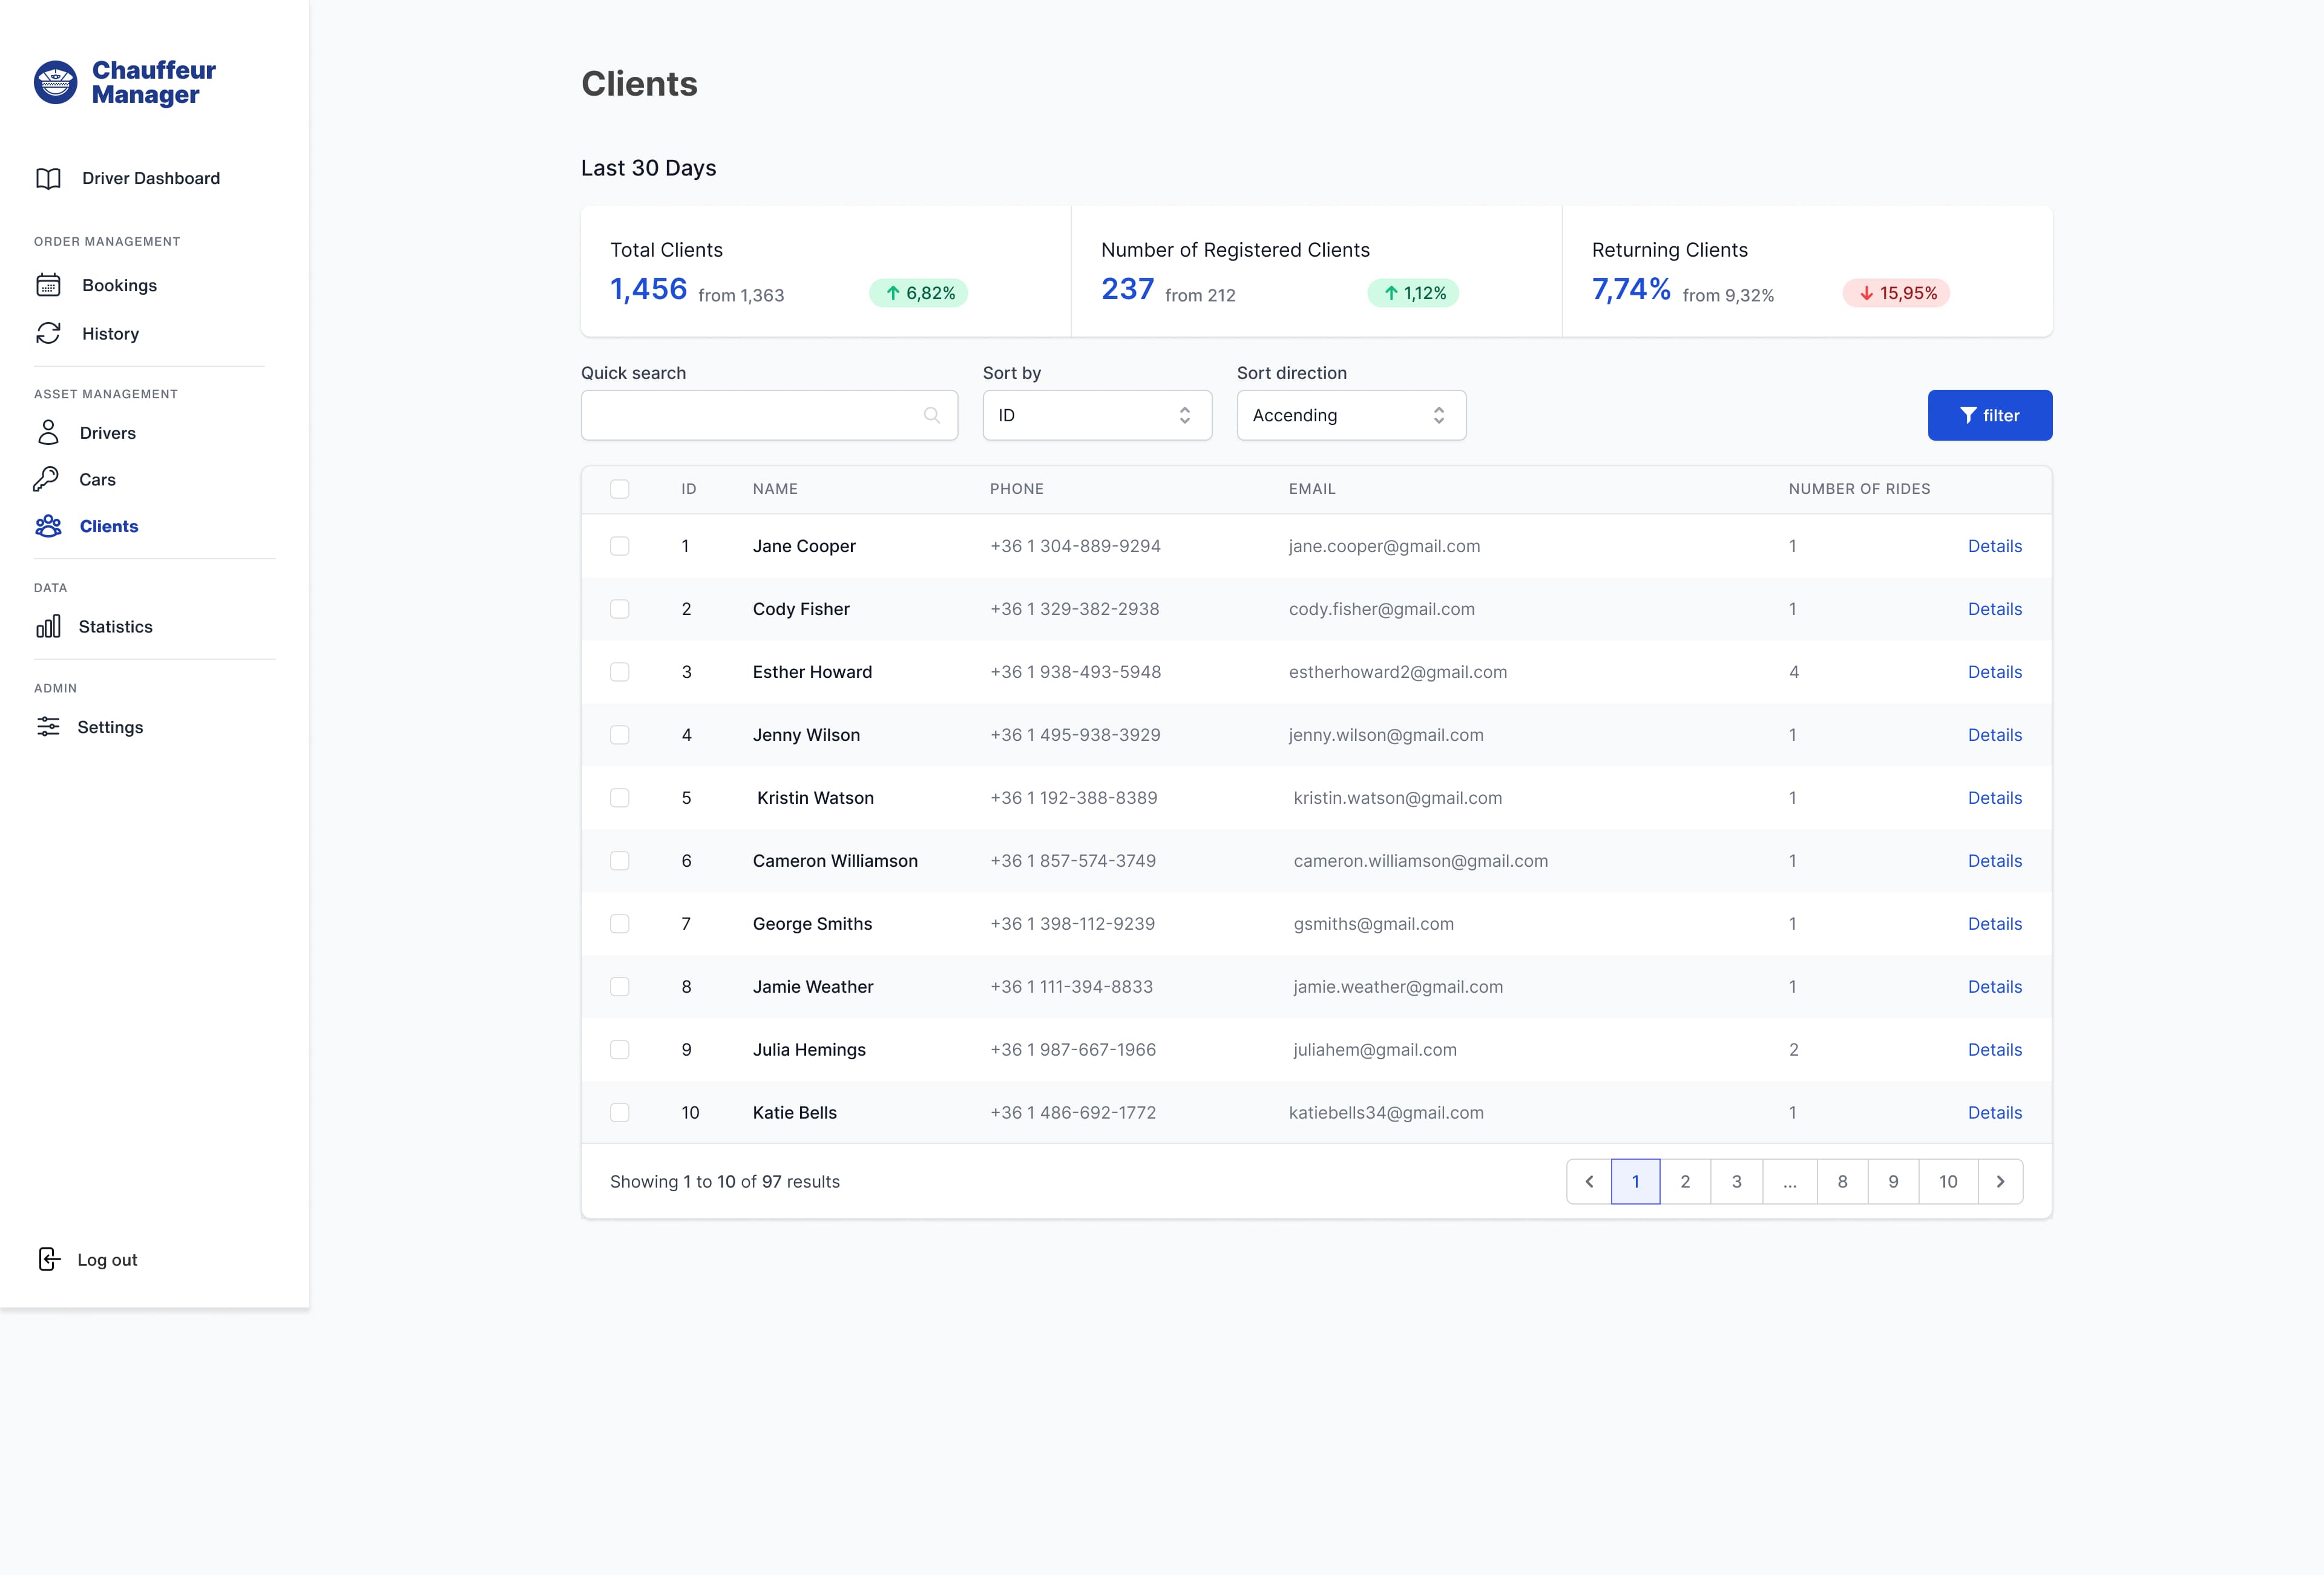Open Details for Katie Bells
The height and width of the screenshot is (1575, 2324).
(x=1994, y=1113)
